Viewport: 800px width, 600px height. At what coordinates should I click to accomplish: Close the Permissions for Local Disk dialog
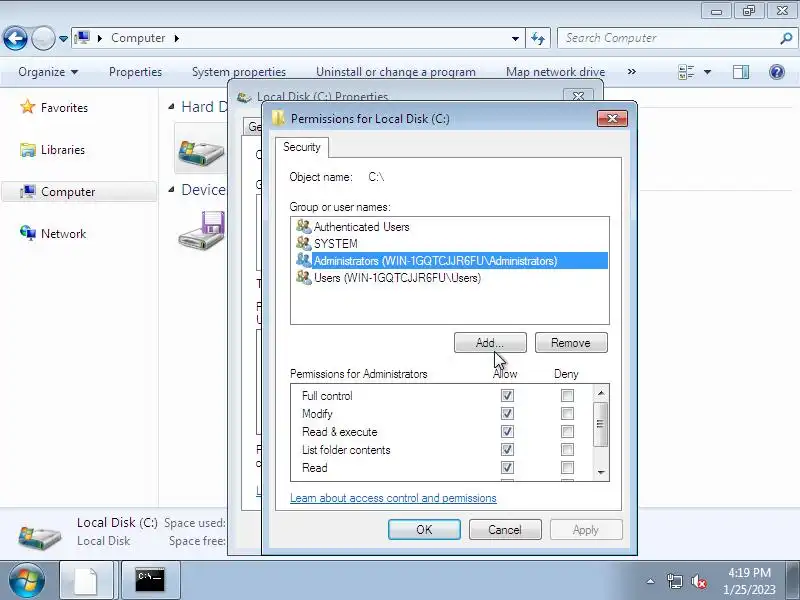coord(612,118)
